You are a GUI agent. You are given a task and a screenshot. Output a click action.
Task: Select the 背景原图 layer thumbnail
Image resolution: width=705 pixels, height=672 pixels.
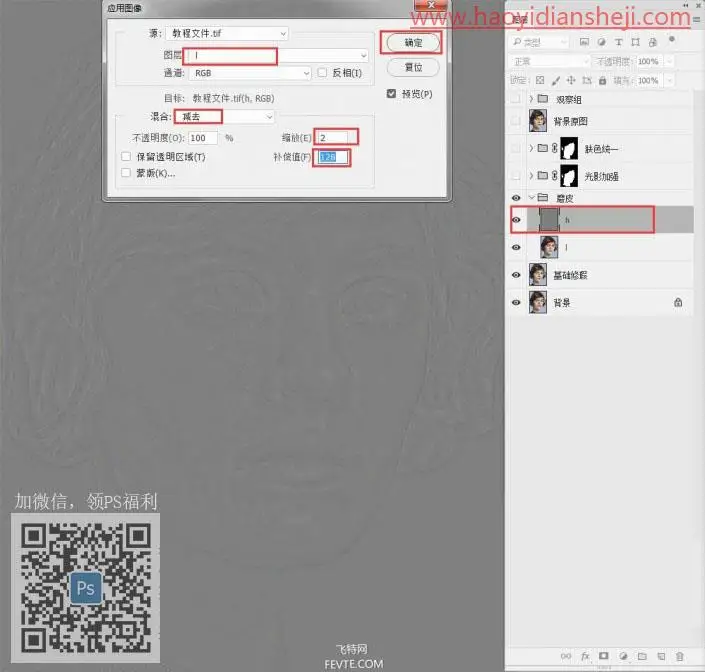[x=538, y=120]
